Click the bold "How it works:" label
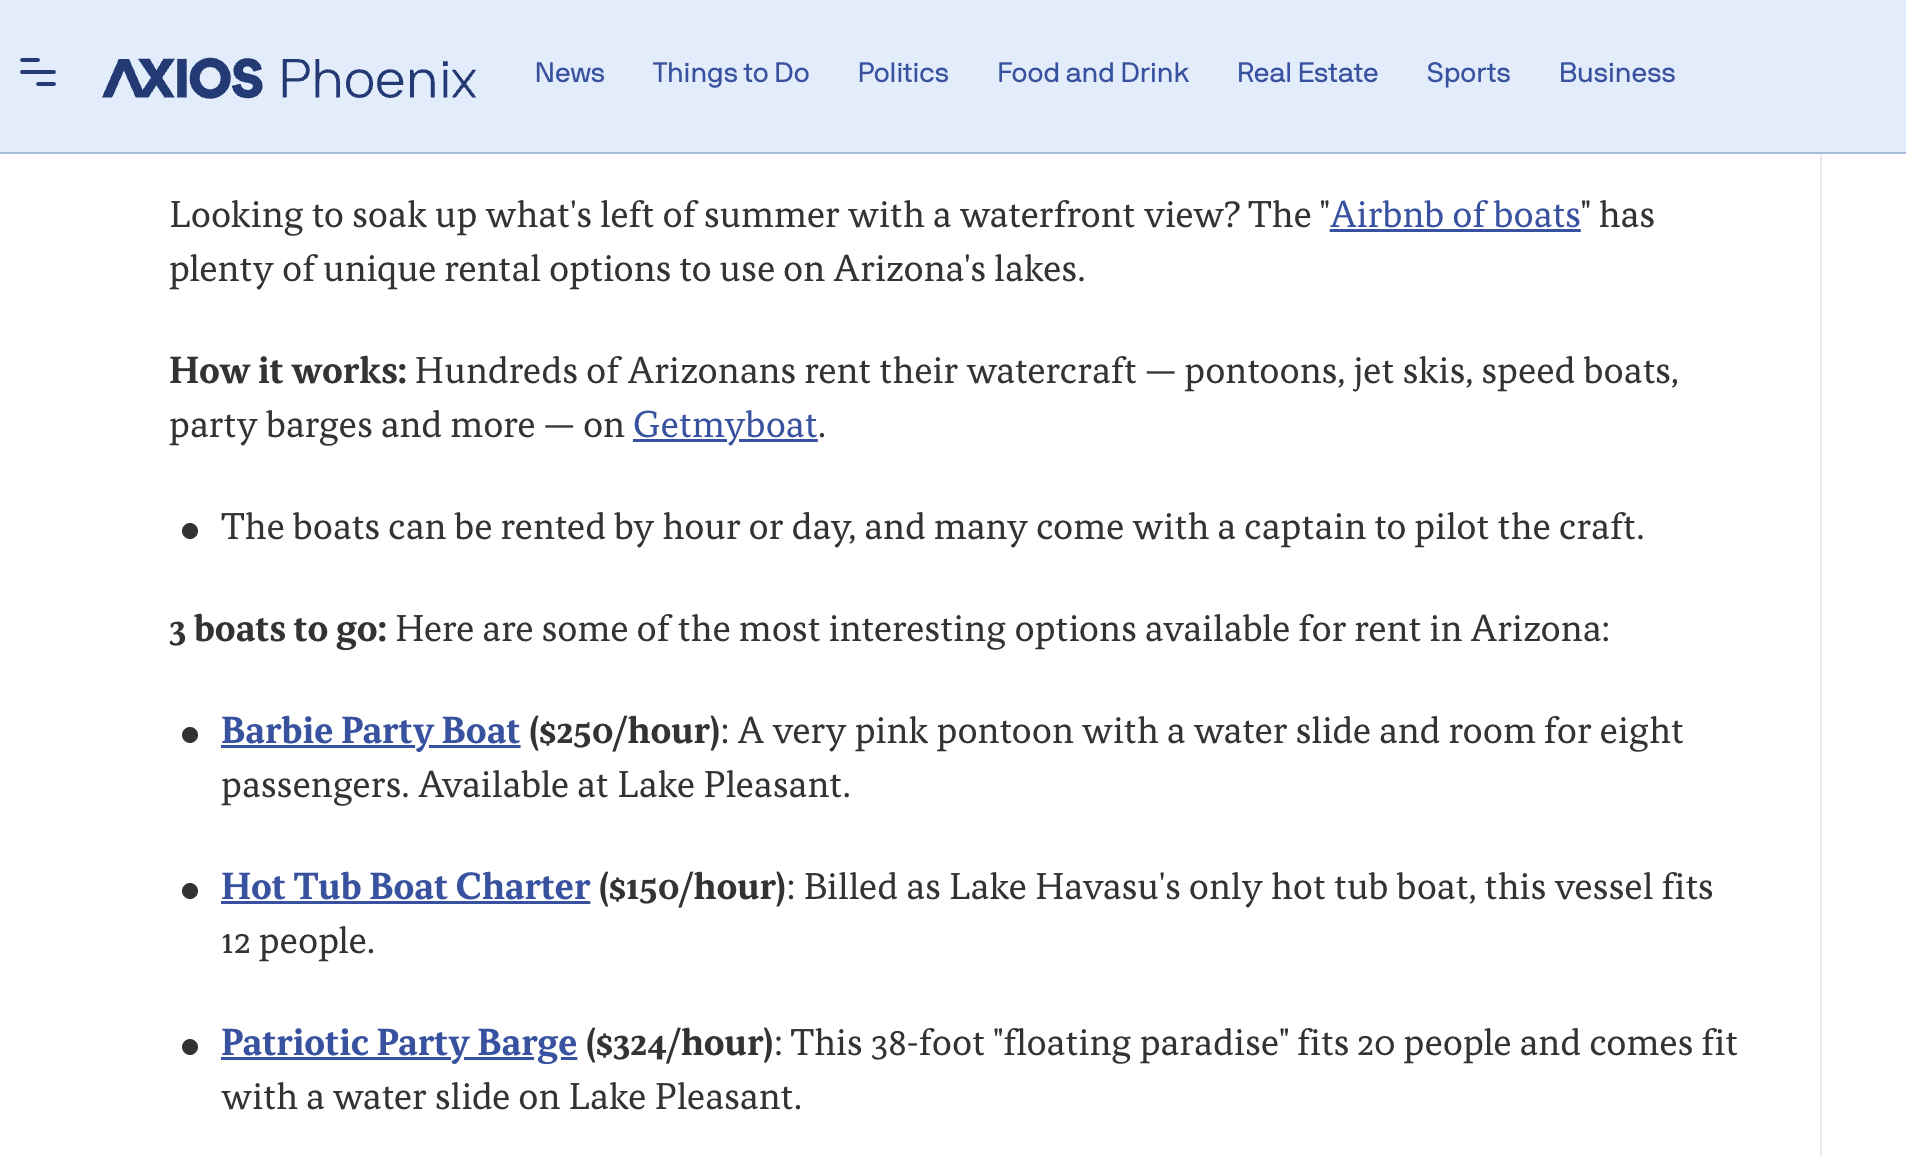Viewport: 1906px width, 1156px height. pos(287,371)
